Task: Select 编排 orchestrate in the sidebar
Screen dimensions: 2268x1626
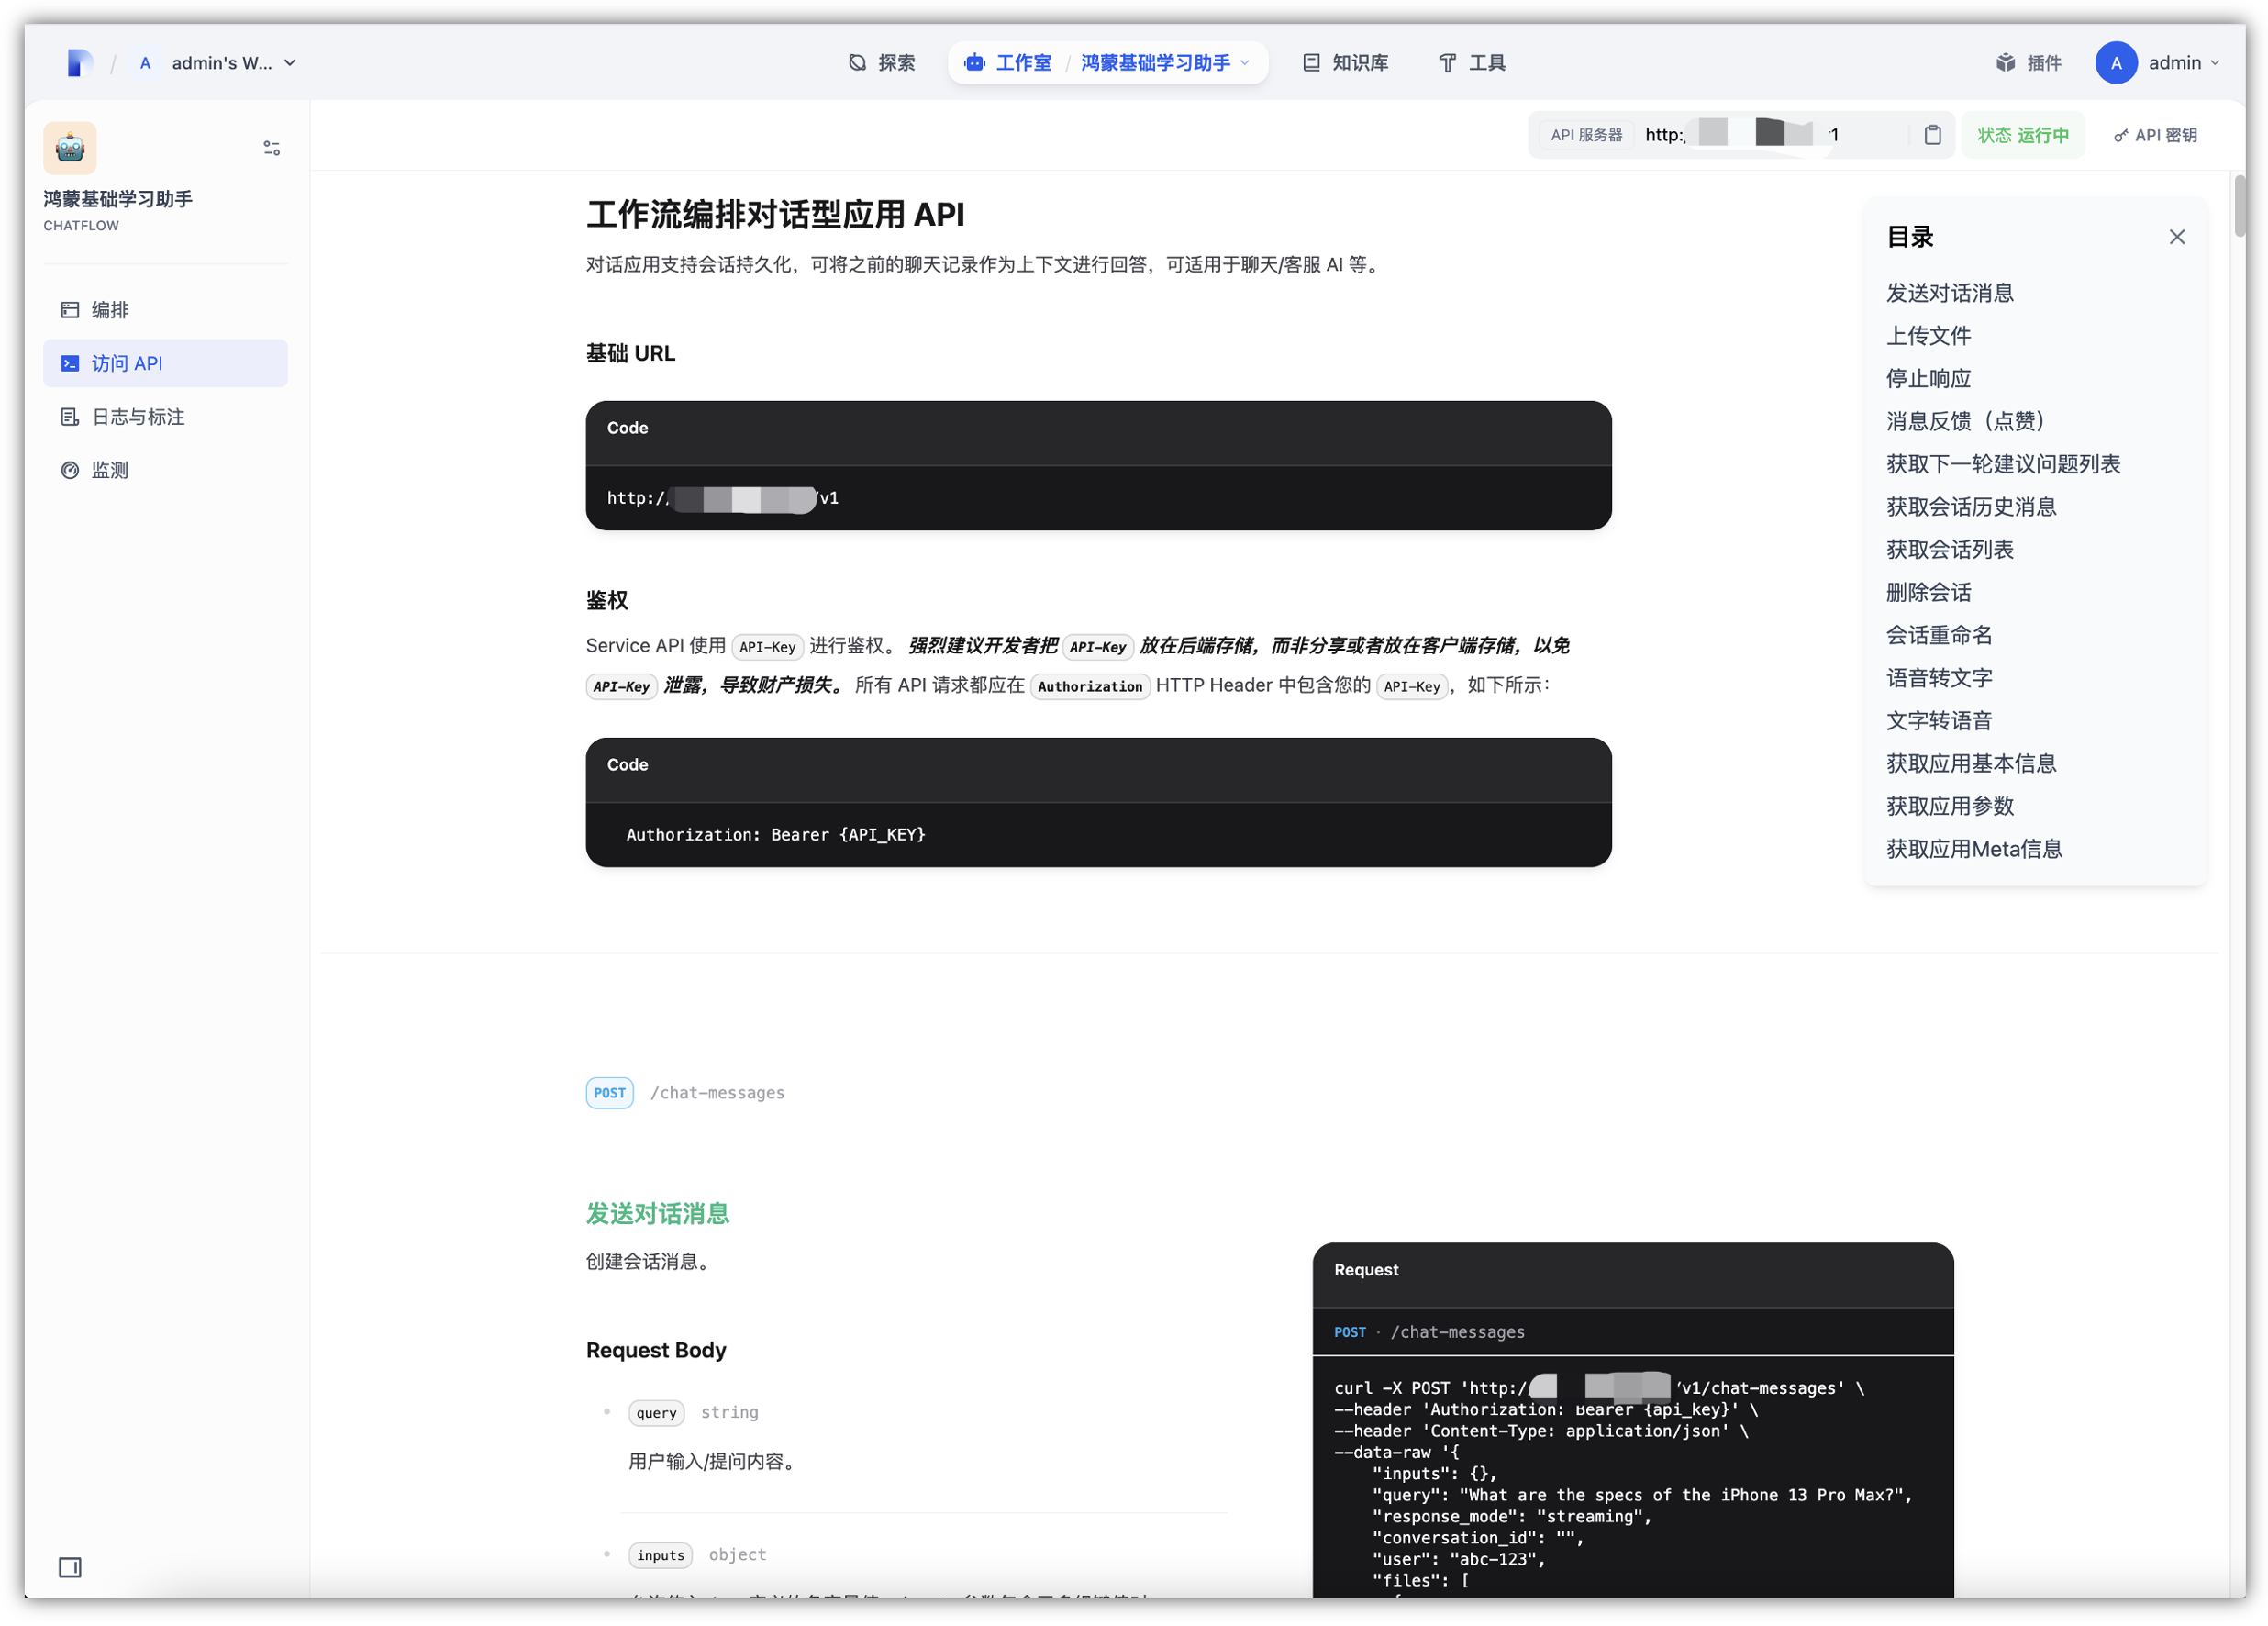Action: 165,310
